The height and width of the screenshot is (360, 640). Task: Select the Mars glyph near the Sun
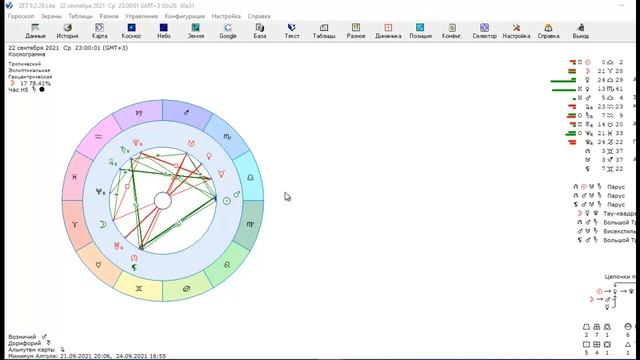tap(236, 194)
